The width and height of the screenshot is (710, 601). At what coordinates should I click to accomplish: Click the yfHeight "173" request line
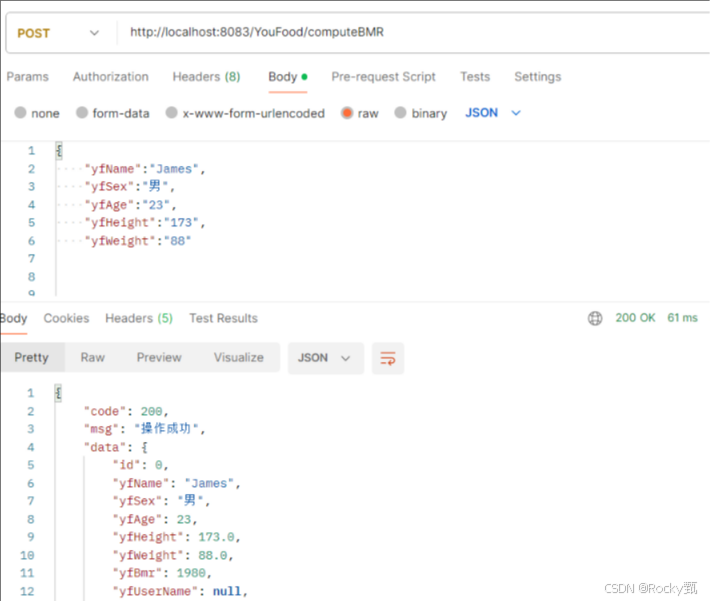pyautogui.click(x=145, y=222)
